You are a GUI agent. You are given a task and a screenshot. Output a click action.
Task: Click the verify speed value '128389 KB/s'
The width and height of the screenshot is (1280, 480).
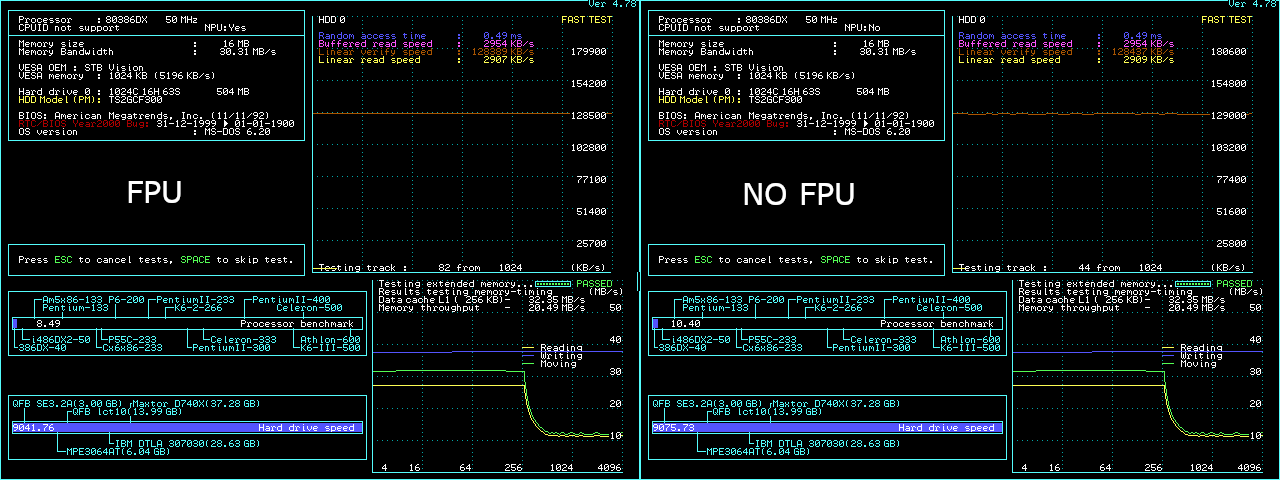504,52
